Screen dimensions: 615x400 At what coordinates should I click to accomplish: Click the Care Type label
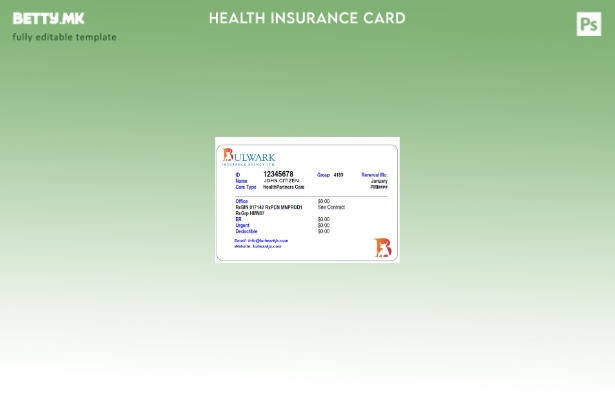point(246,187)
